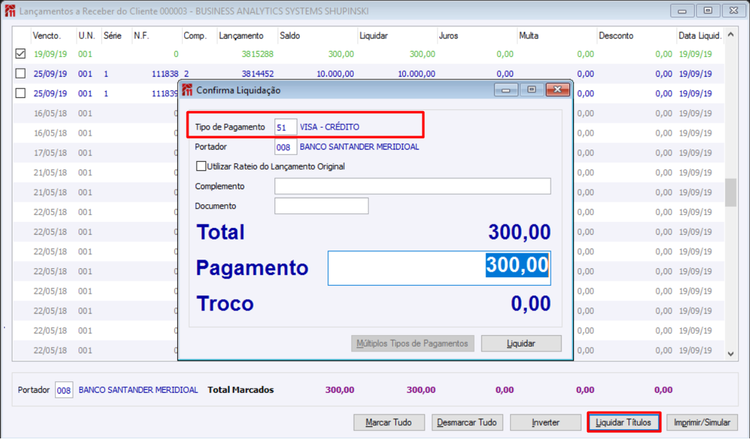Click the Documento text field
750x439 pixels.
(x=321, y=206)
